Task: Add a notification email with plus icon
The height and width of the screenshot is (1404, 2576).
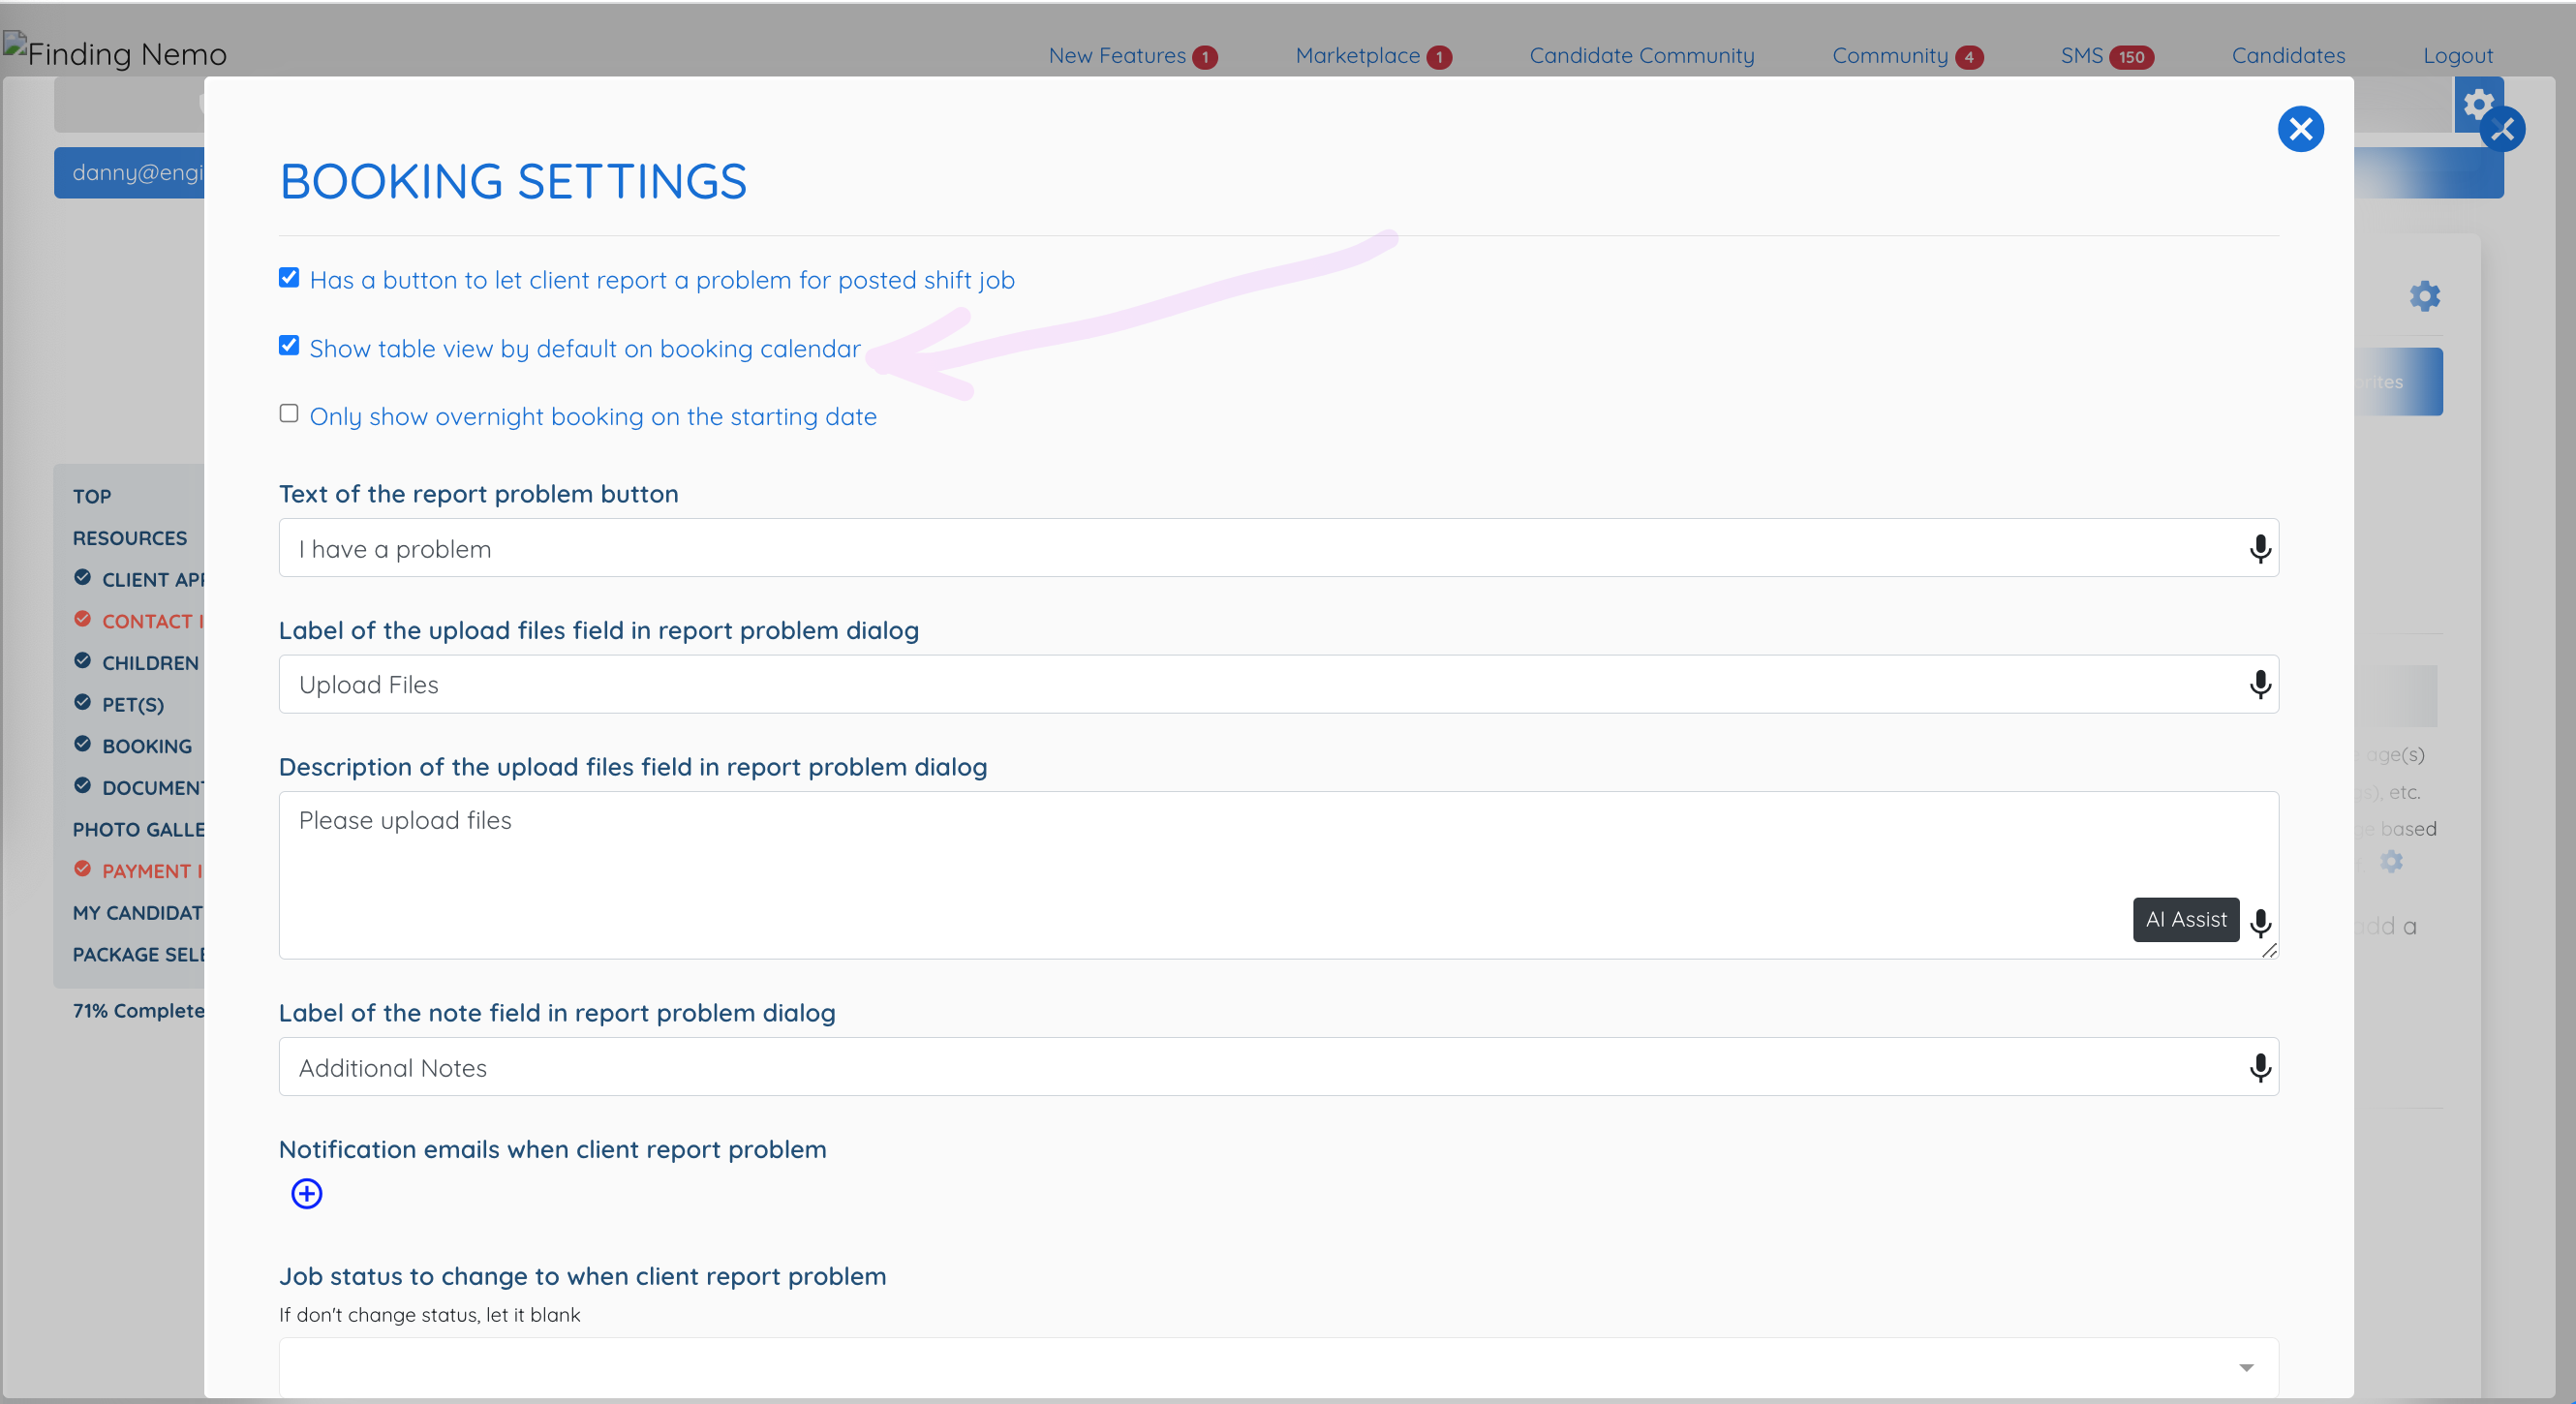Action: coord(307,1193)
